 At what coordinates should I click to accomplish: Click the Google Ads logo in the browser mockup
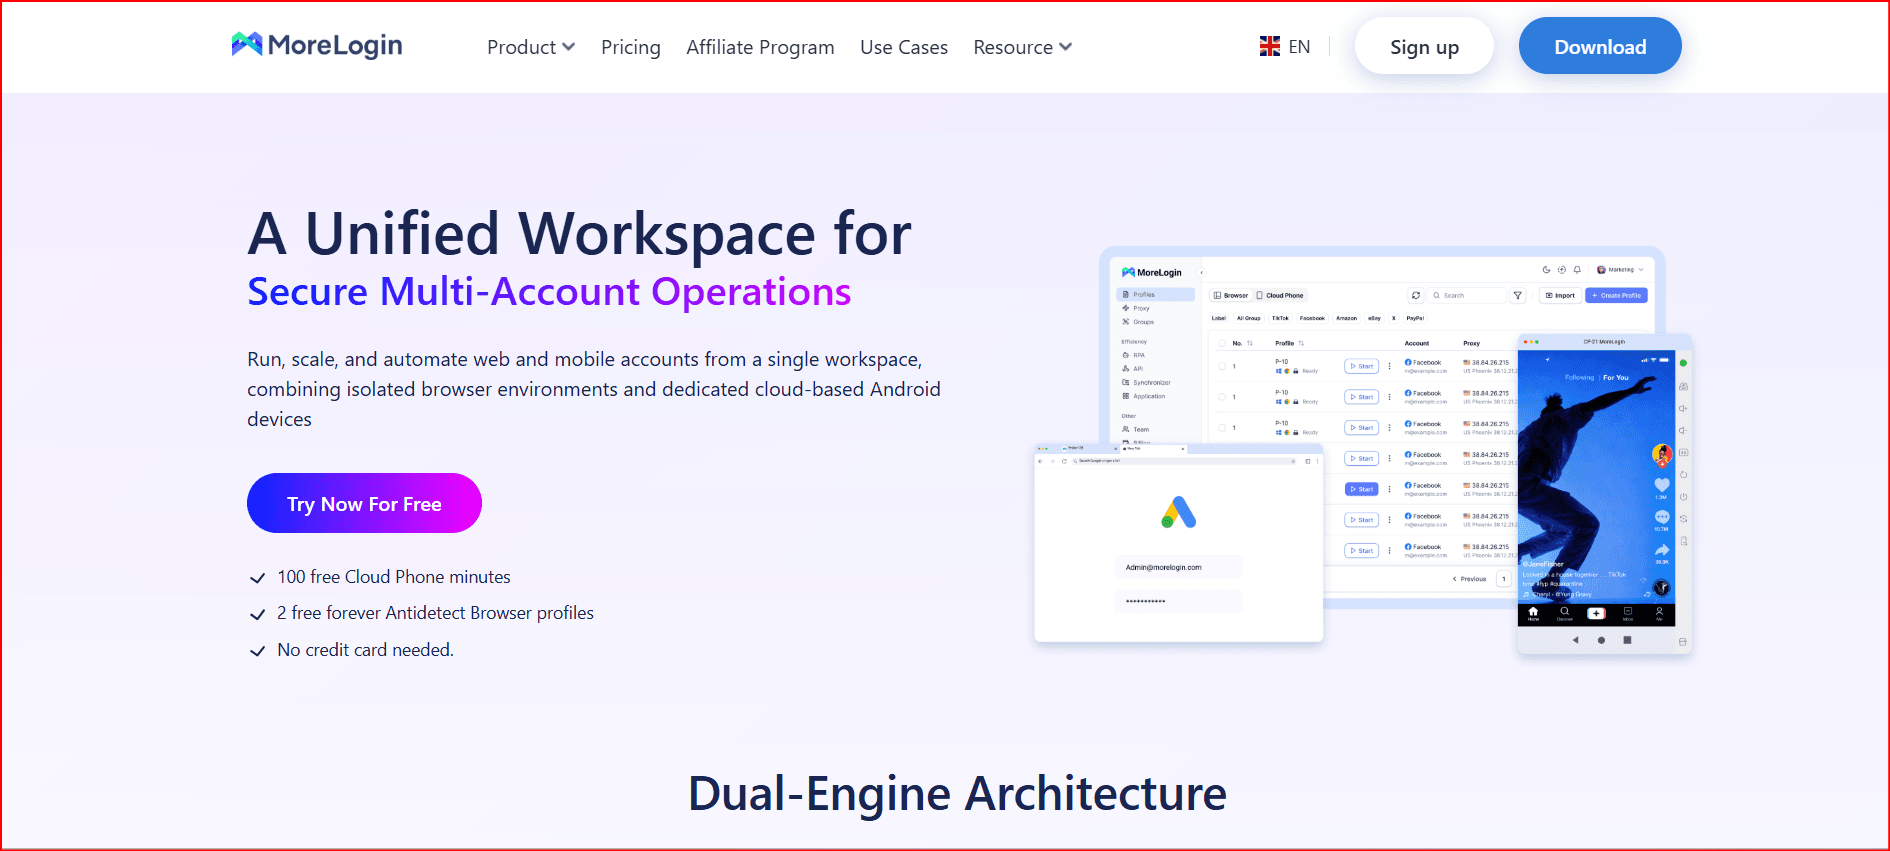pos(1178,512)
